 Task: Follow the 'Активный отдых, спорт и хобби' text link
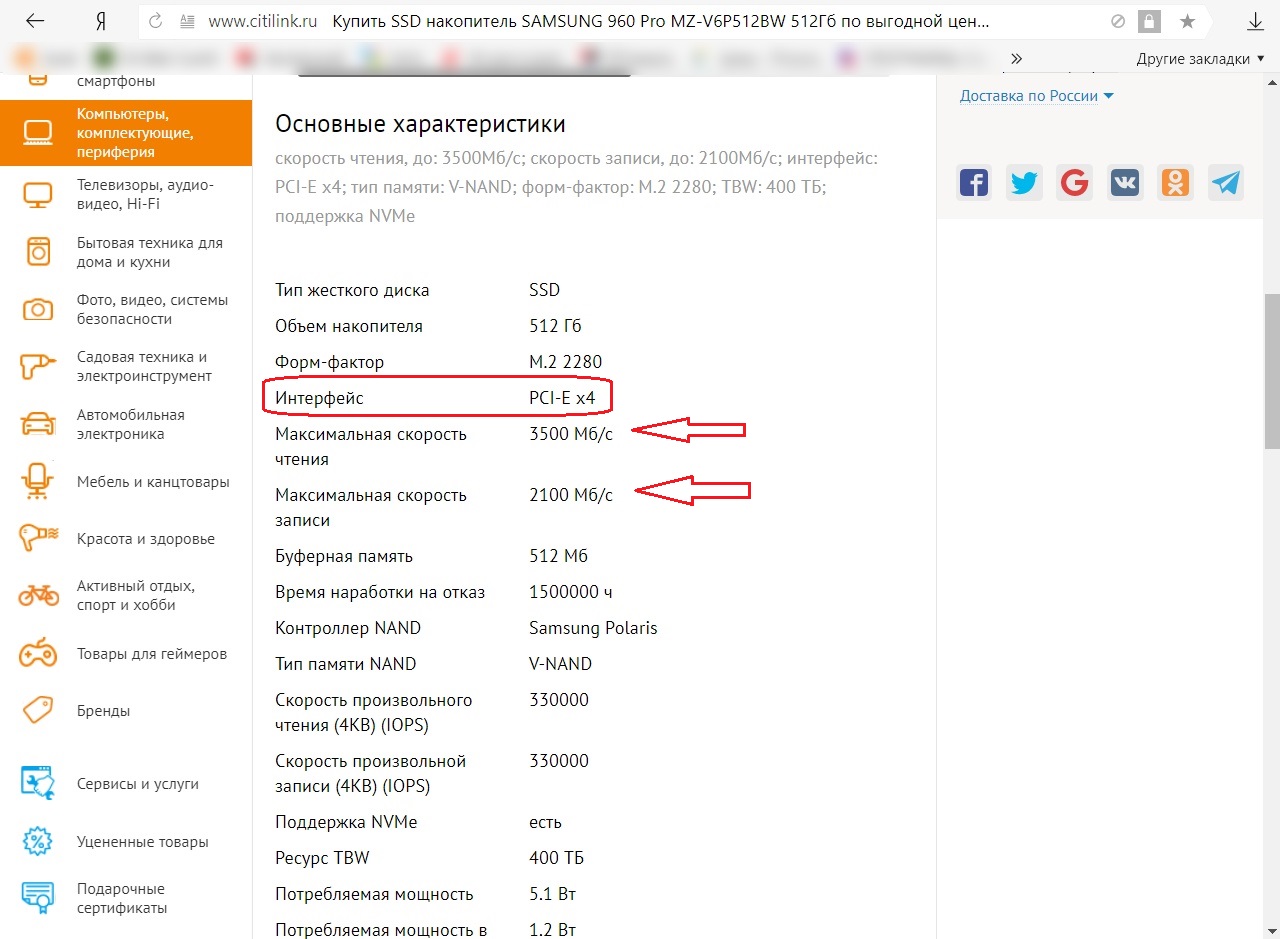(136, 595)
